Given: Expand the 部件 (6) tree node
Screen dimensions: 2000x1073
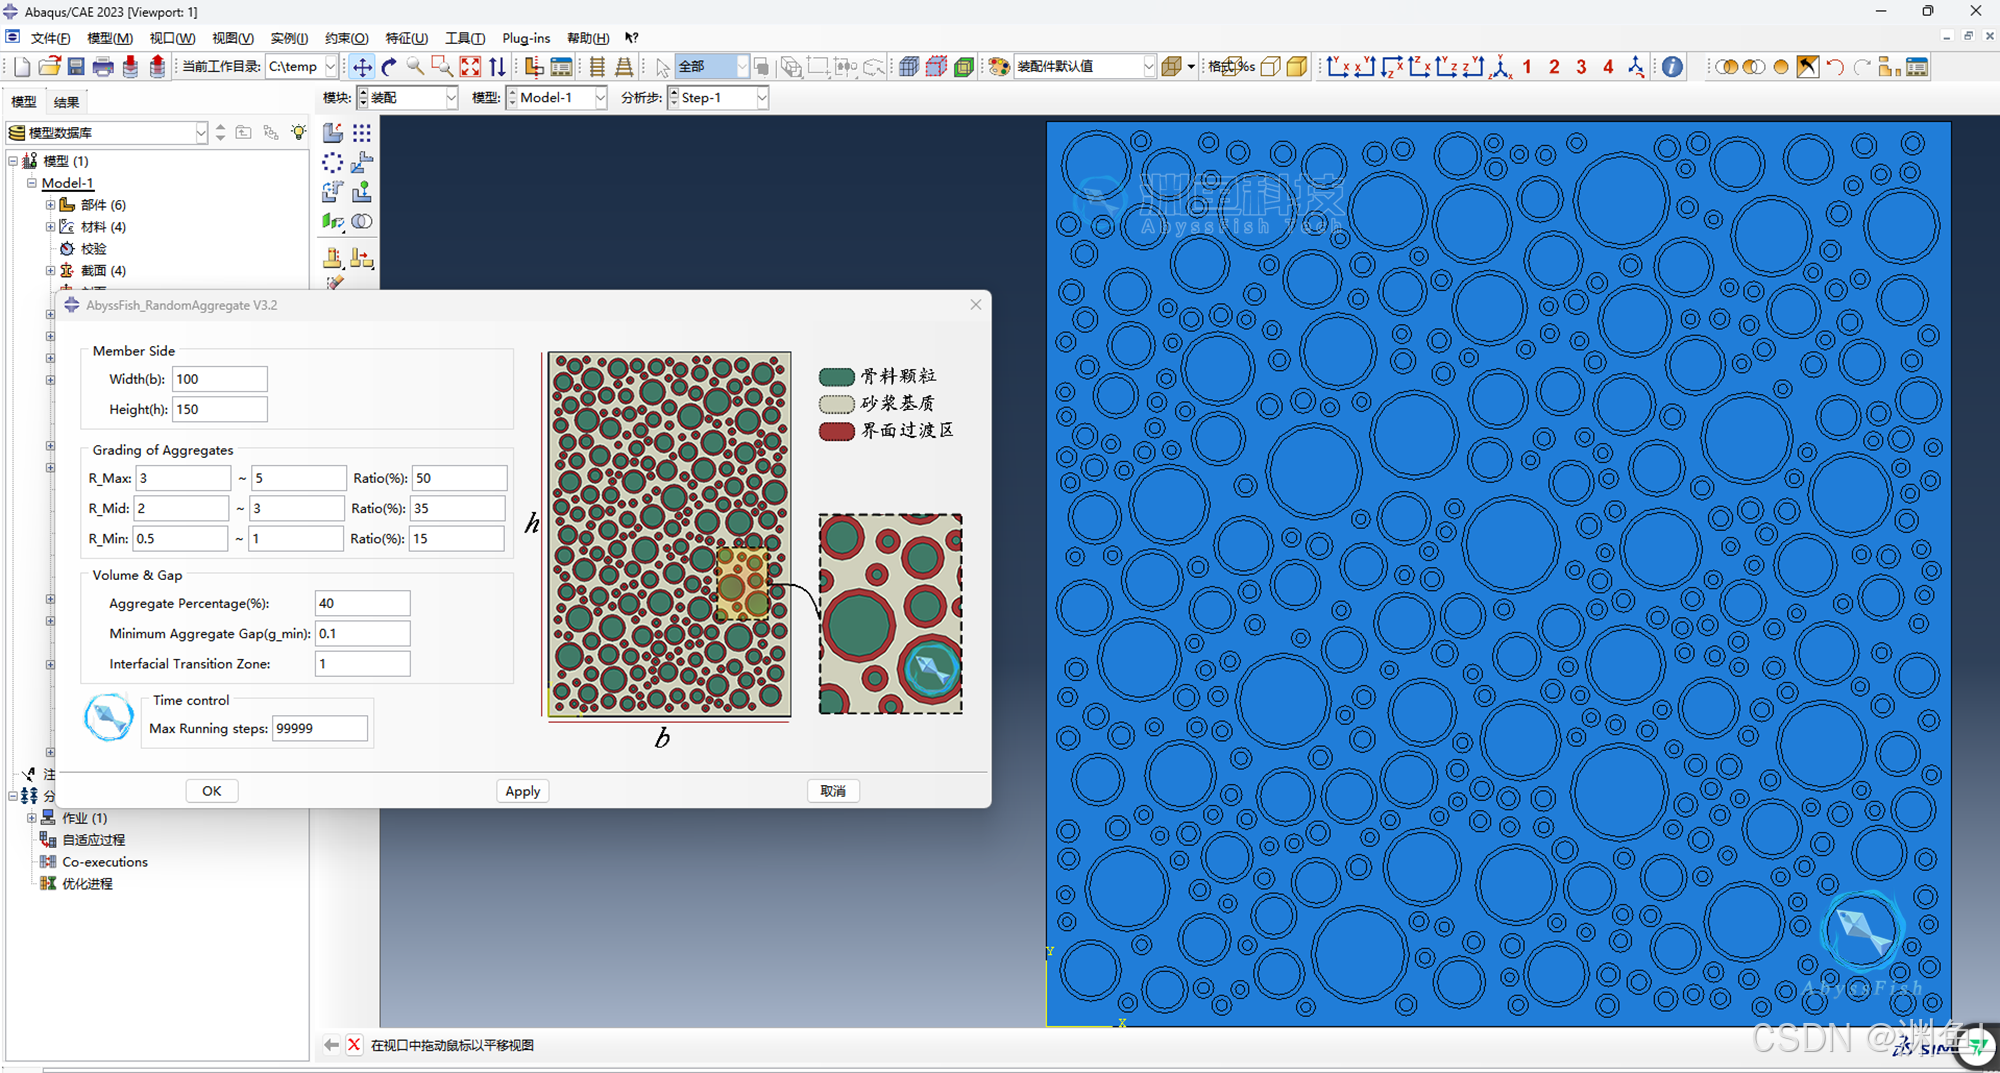Looking at the screenshot, I should 50,205.
